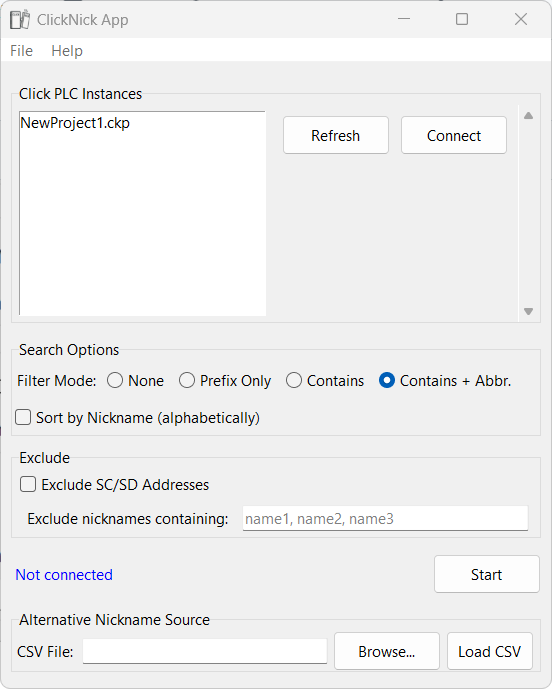552x689 pixels.
Task: Click the scroll up arrow in instances panel
Action: click(x=528, y=116)
